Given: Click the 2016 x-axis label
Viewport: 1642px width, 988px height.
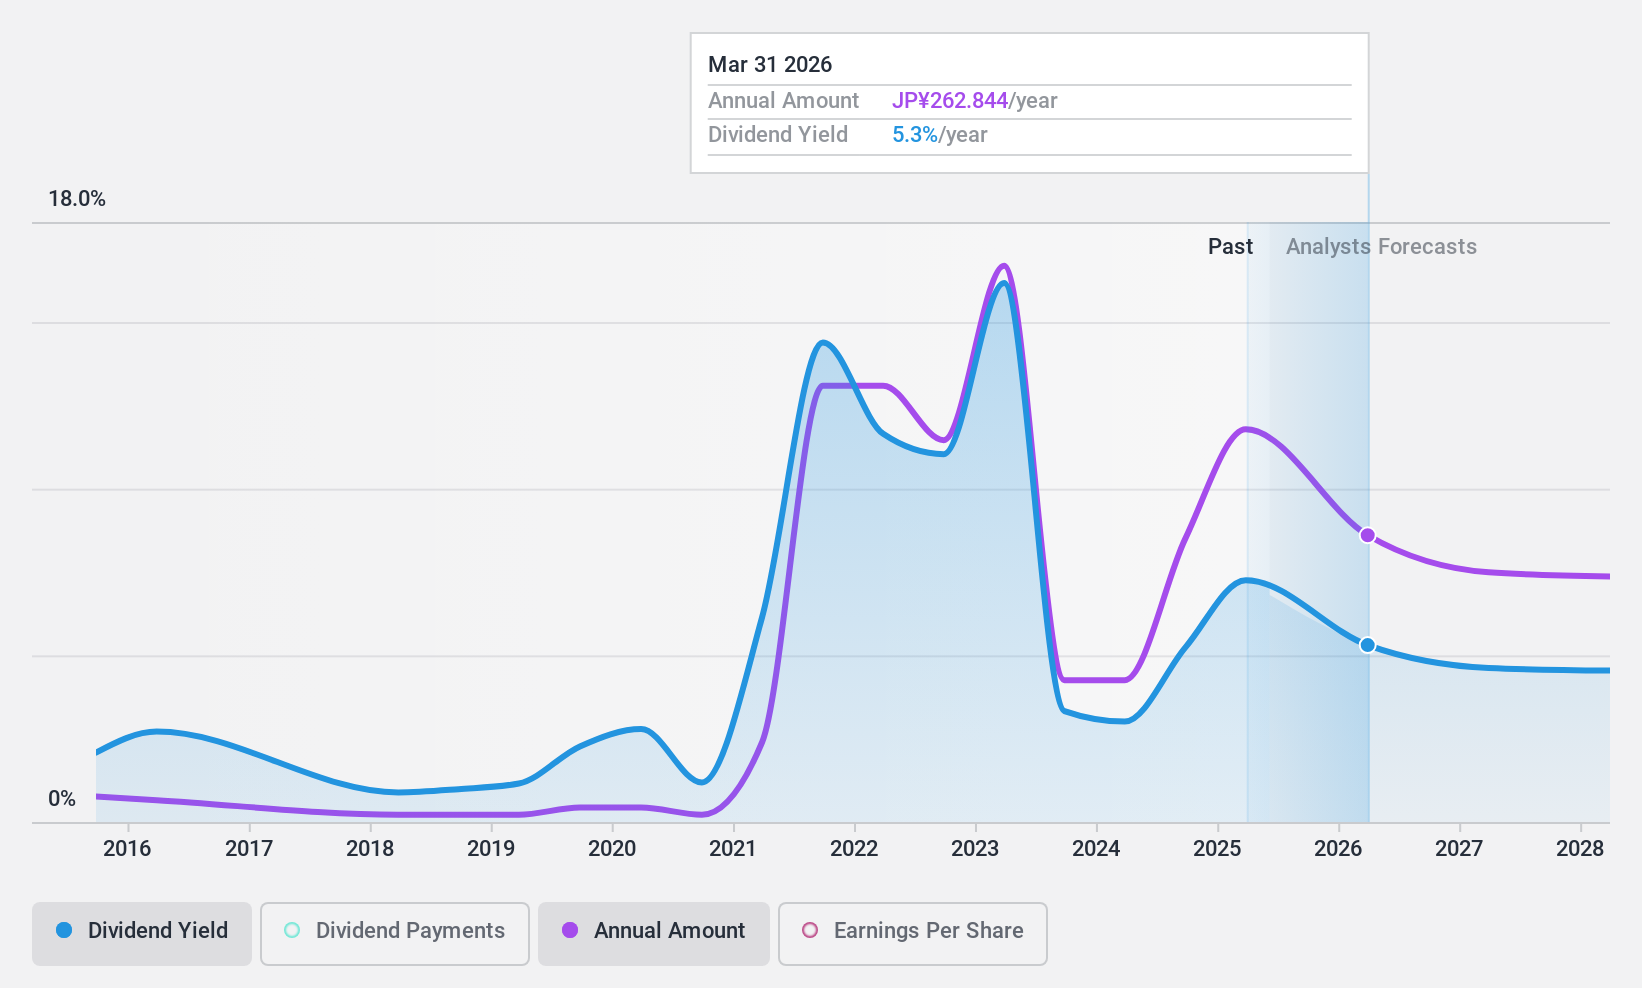Looking at the screenshot, I should click(x=127, y=849).
